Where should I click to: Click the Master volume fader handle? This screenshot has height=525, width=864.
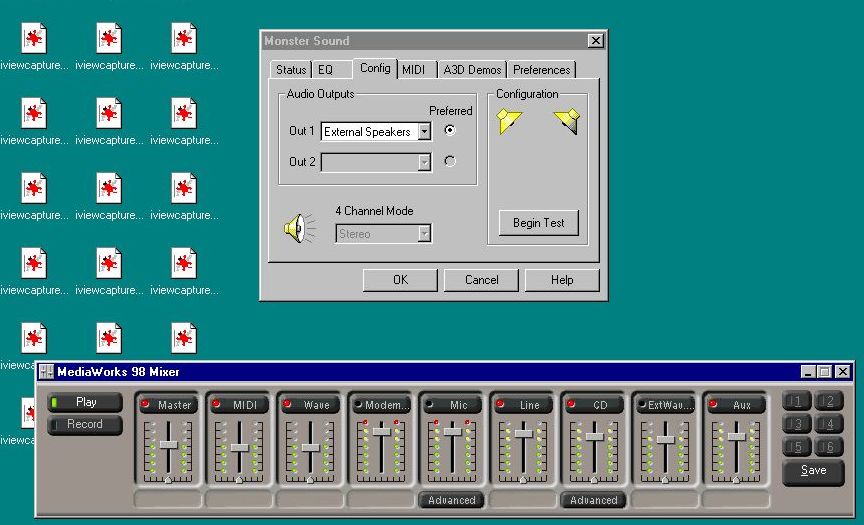pos(169,445)
